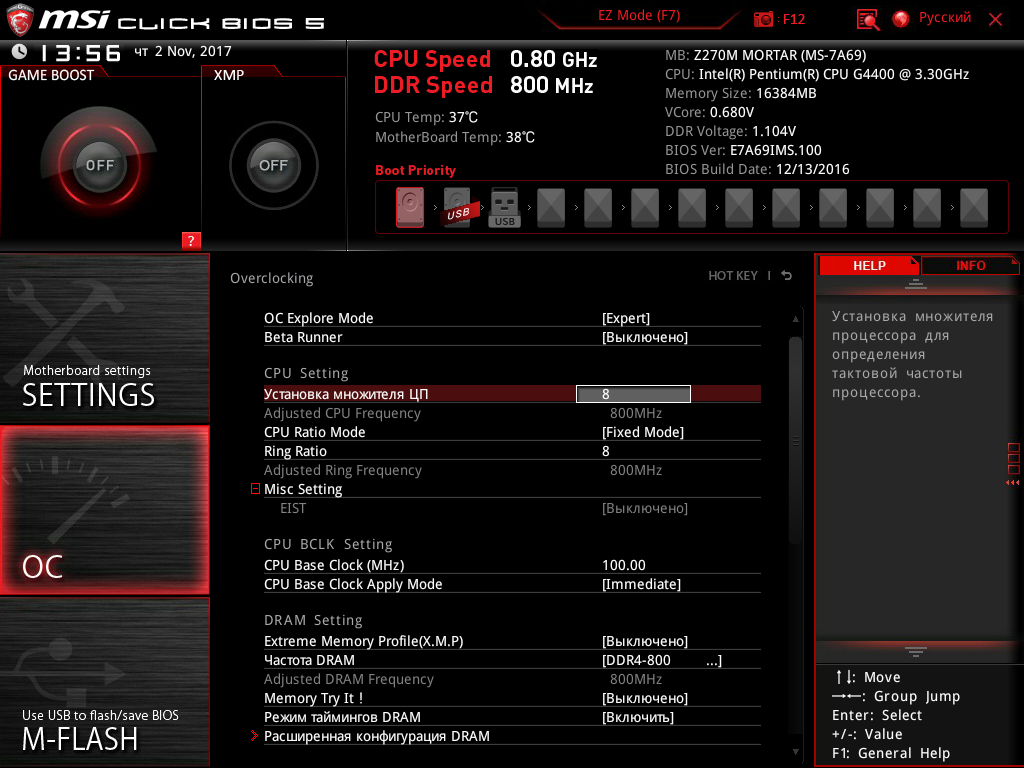Image resolution: width=1024 pixels, height=768 pixels.
Task: Select the USB drive boot device icon
Action: pos(504,208)
